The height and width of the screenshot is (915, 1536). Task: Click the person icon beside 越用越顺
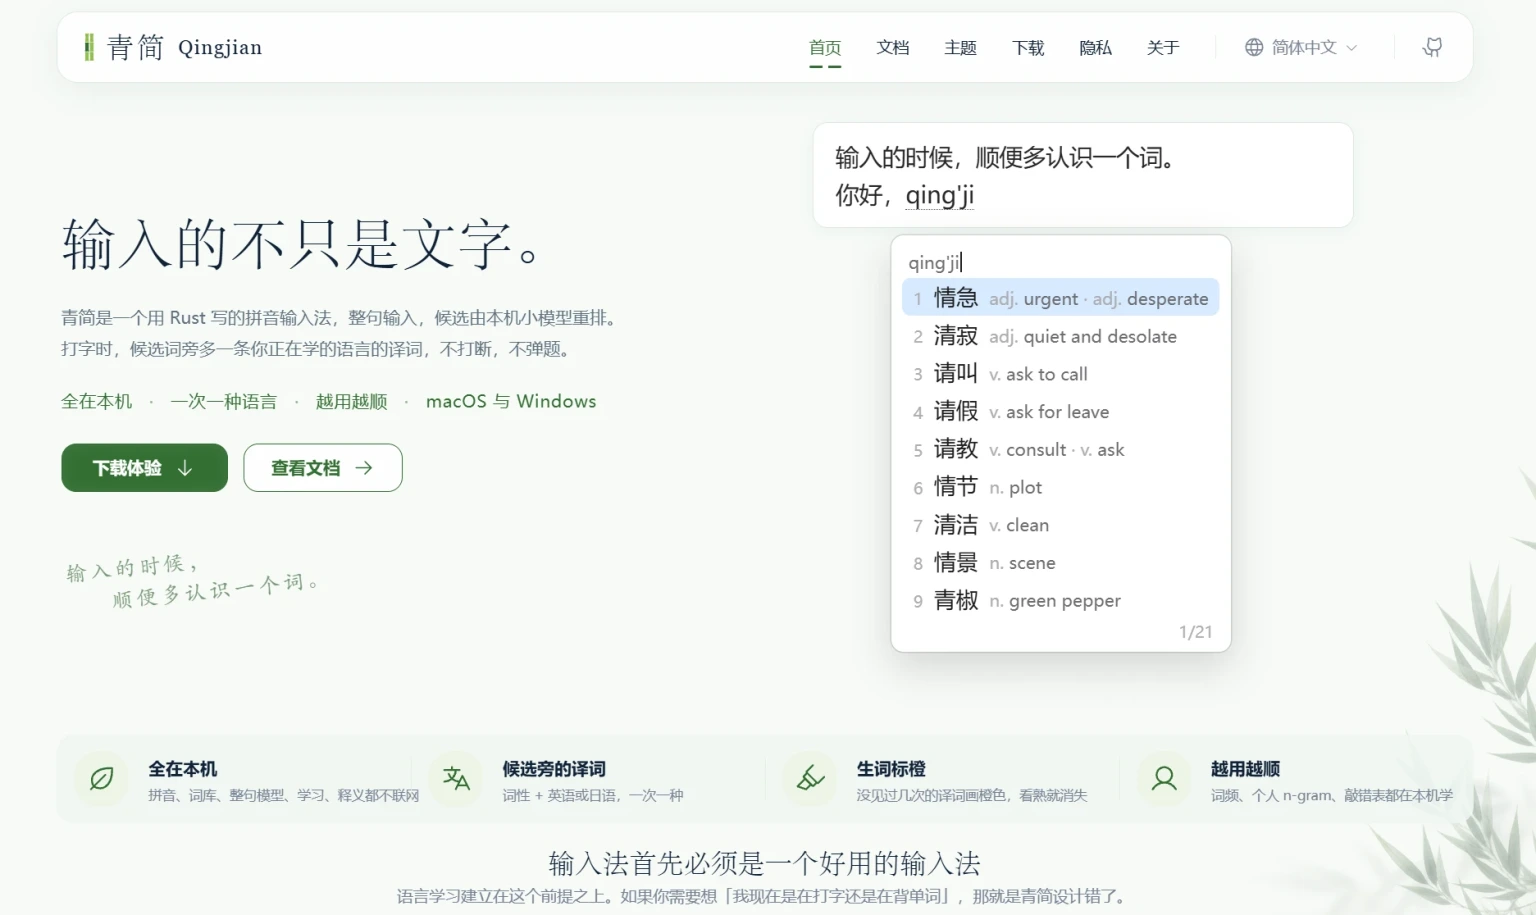[1164, 778]
